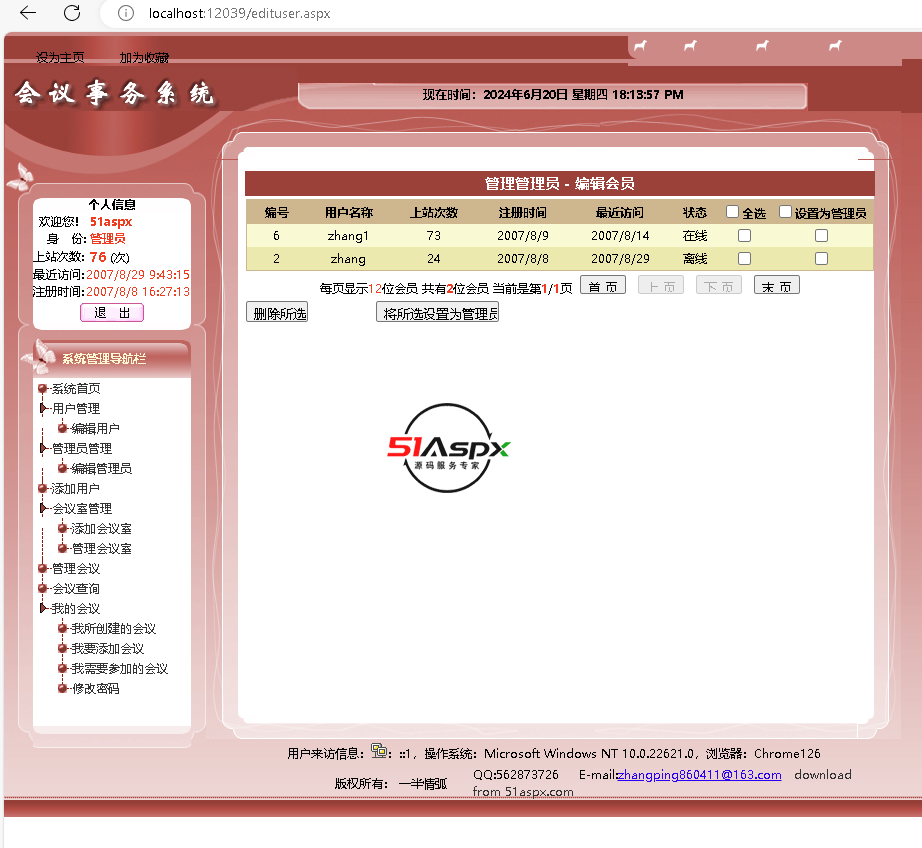Click the red ball icon beside 系统首页
Screen dimensions: 922x848
42,389
